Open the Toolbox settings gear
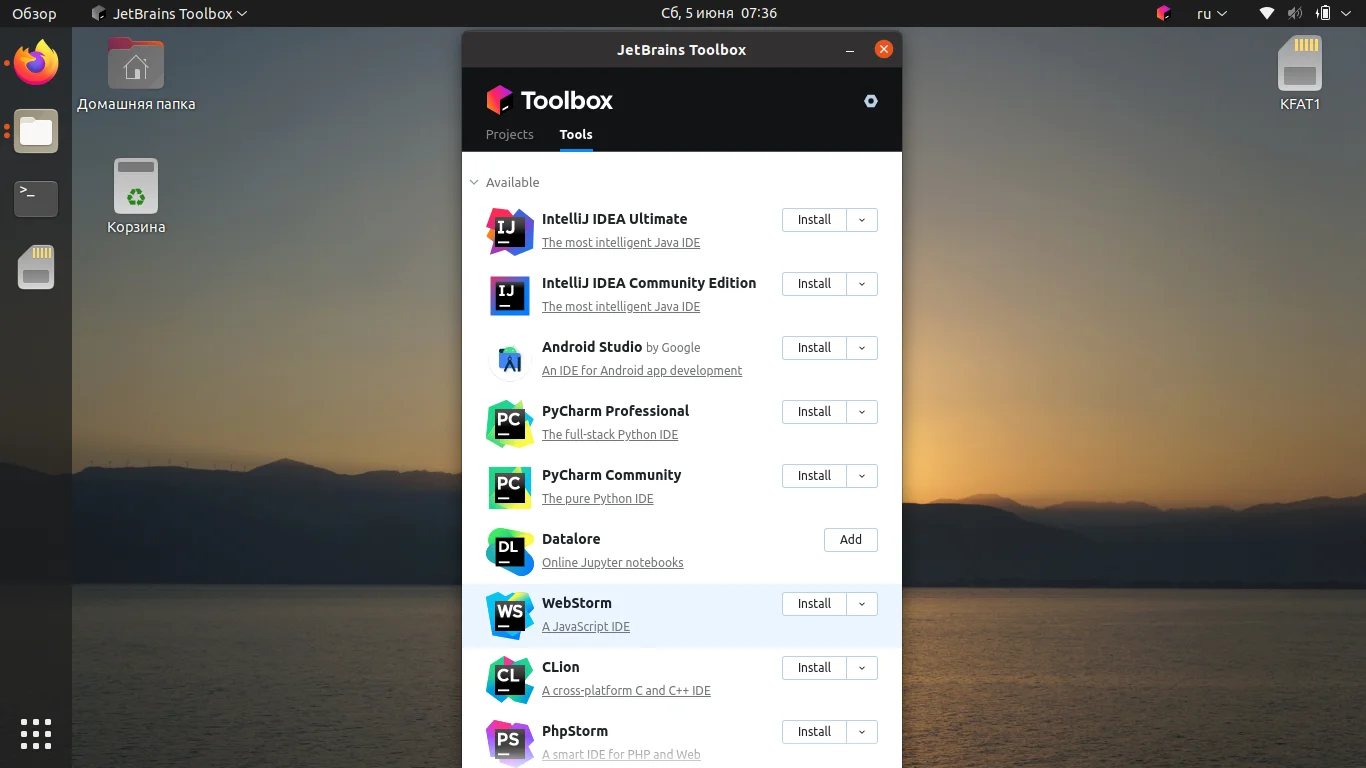The width and height of the screenshot is (1366, 768). pos(870,101)
